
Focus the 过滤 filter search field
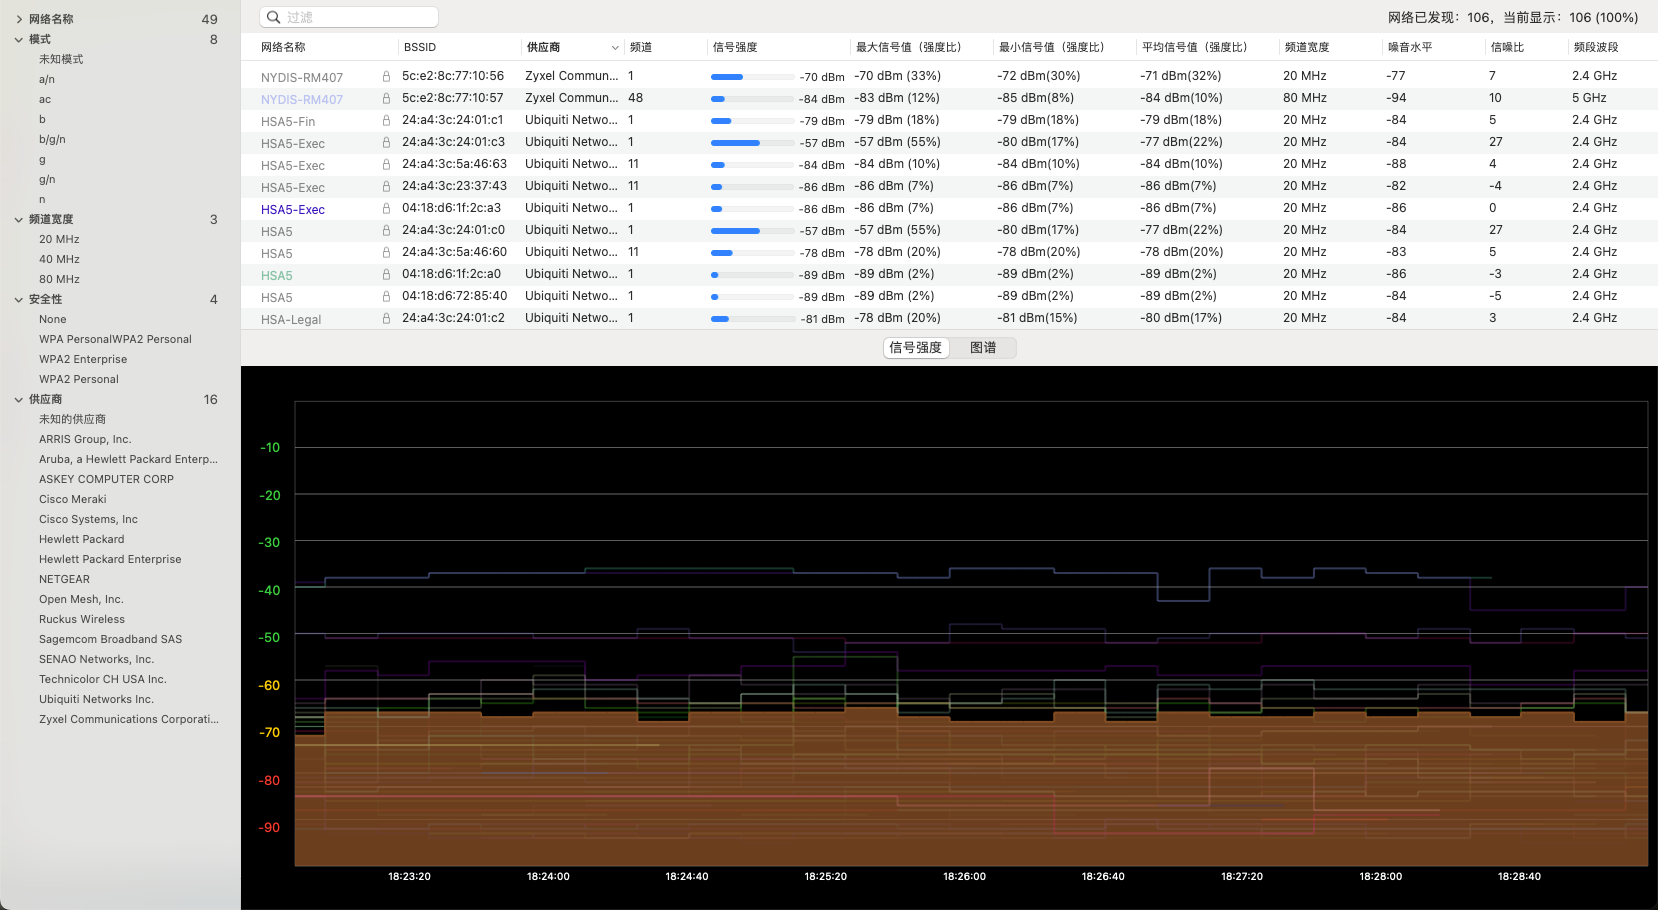tap(349, 17)
